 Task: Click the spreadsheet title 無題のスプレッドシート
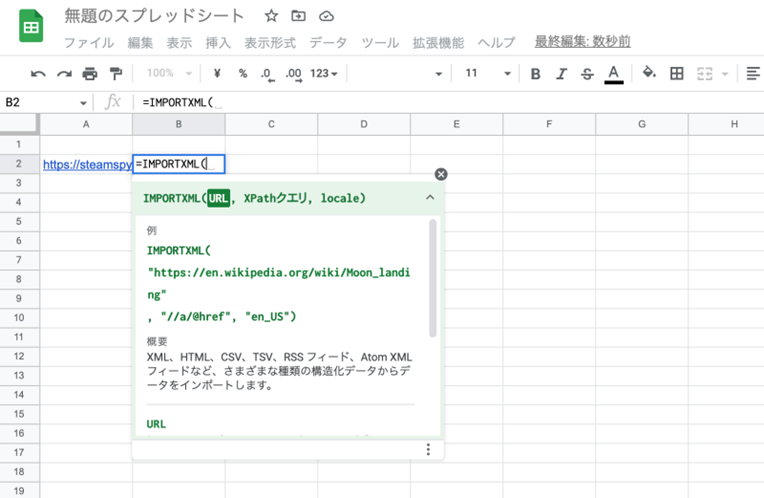[x=154, y=16]
